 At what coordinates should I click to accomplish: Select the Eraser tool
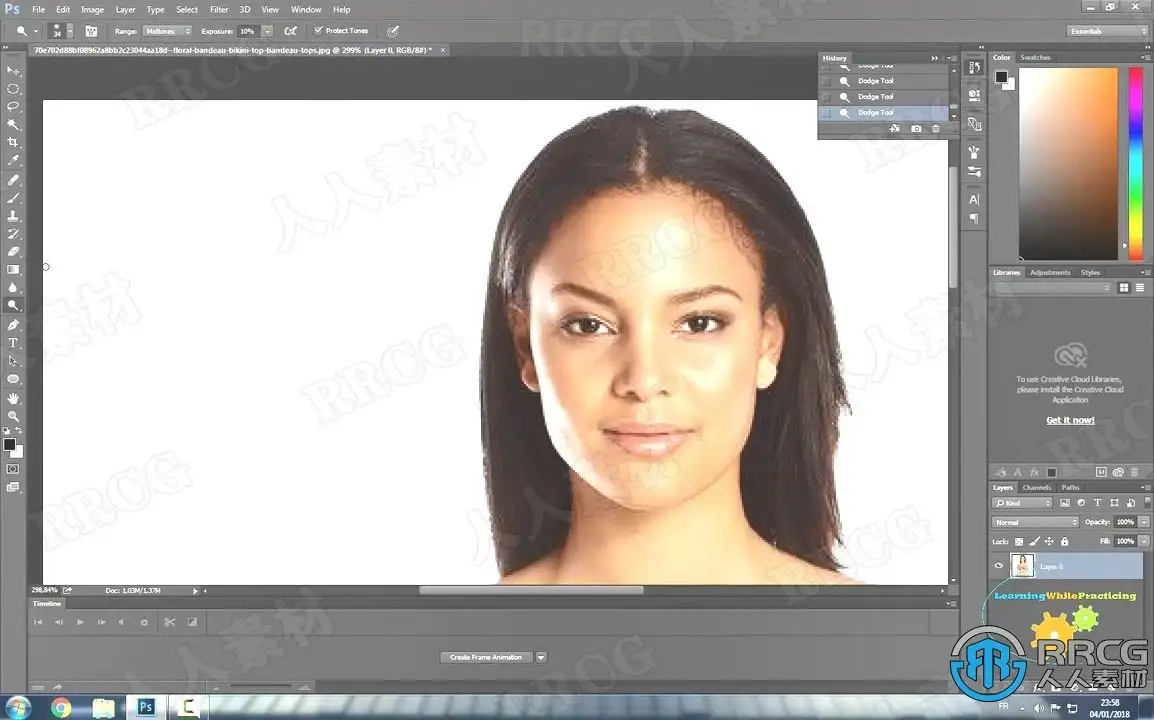[x=13, y=252]
